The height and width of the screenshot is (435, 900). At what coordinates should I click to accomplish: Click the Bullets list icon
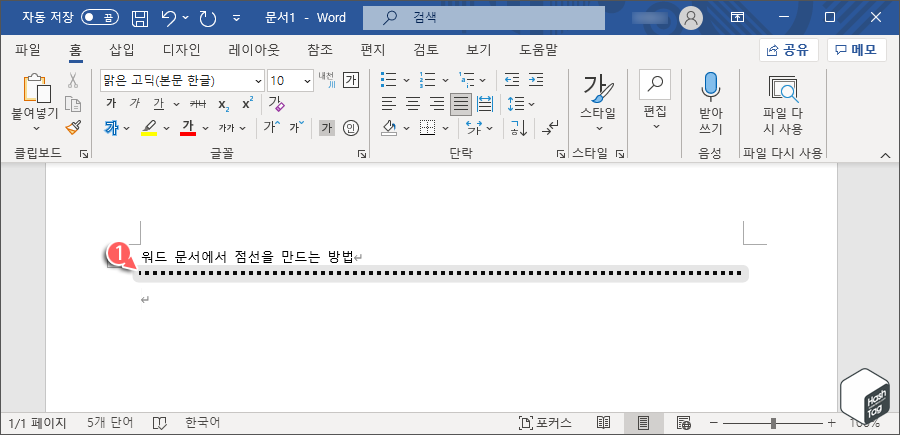pyautogui.click(x=389, y=80)
